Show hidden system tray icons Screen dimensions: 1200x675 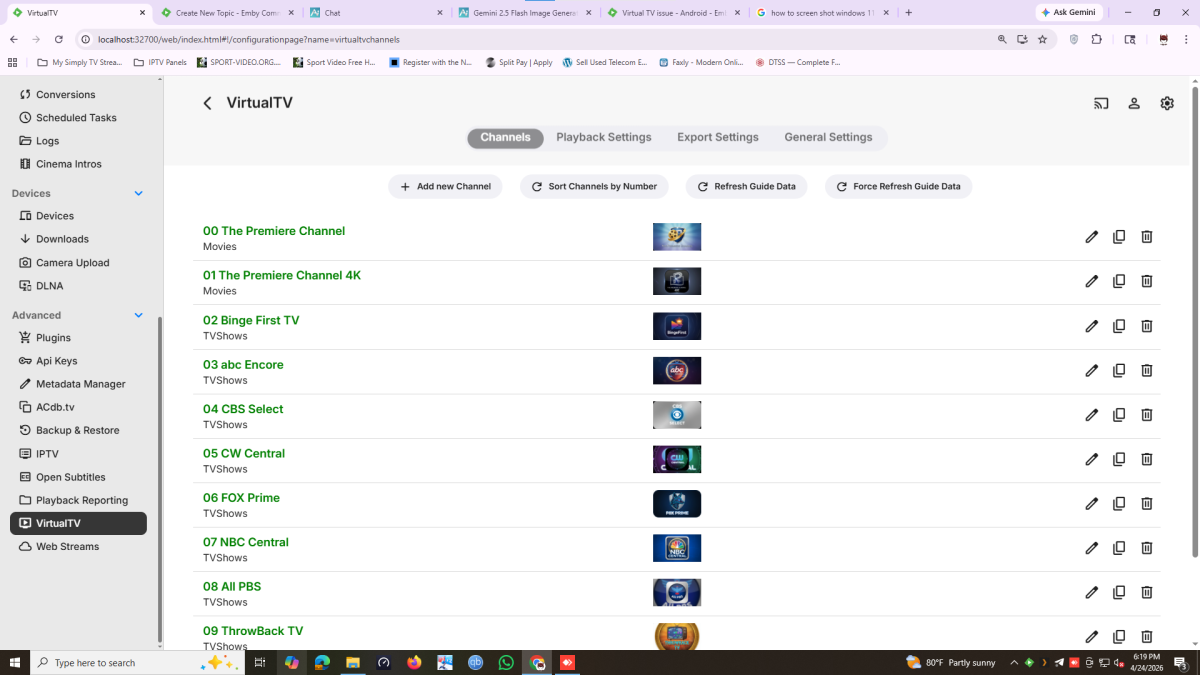[x=1015, y=662]
